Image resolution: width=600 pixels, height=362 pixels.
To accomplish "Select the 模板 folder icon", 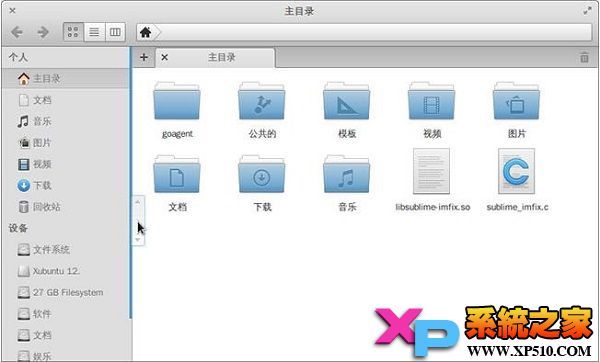I will click(x=347, y=101).
